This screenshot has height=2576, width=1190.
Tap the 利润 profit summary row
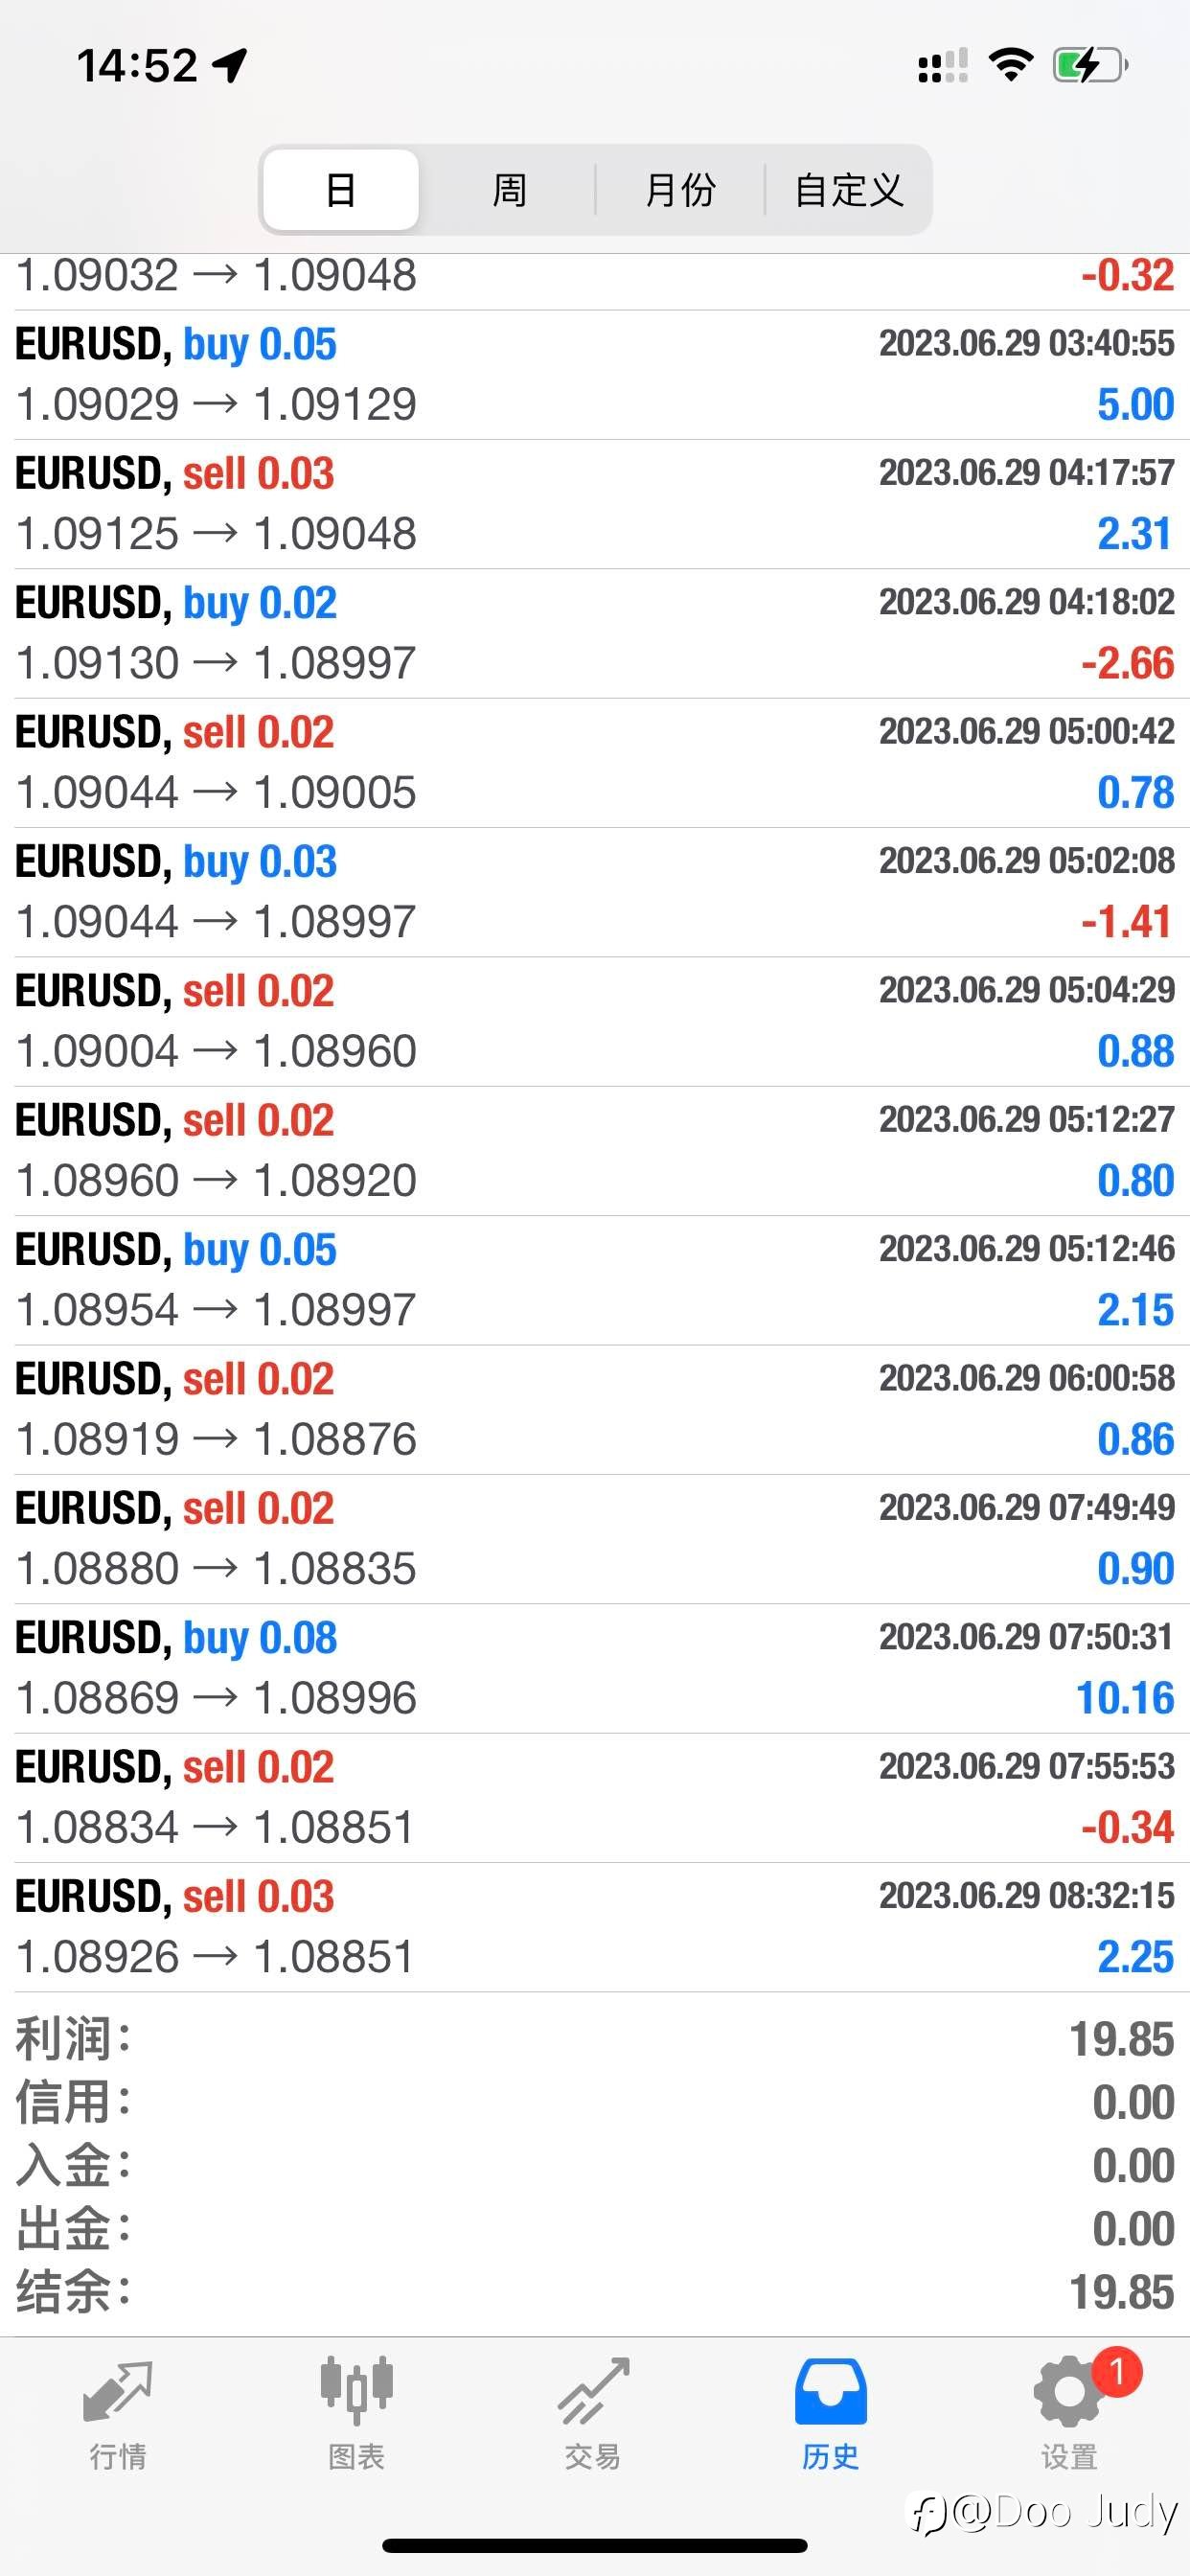pos(595,2039)
